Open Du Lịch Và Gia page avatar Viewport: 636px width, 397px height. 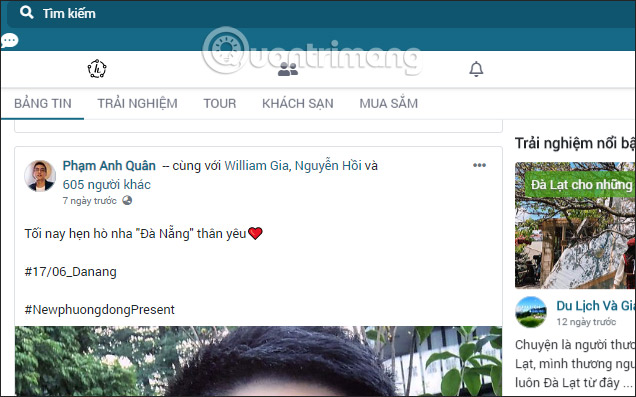(x=531, y=312)
